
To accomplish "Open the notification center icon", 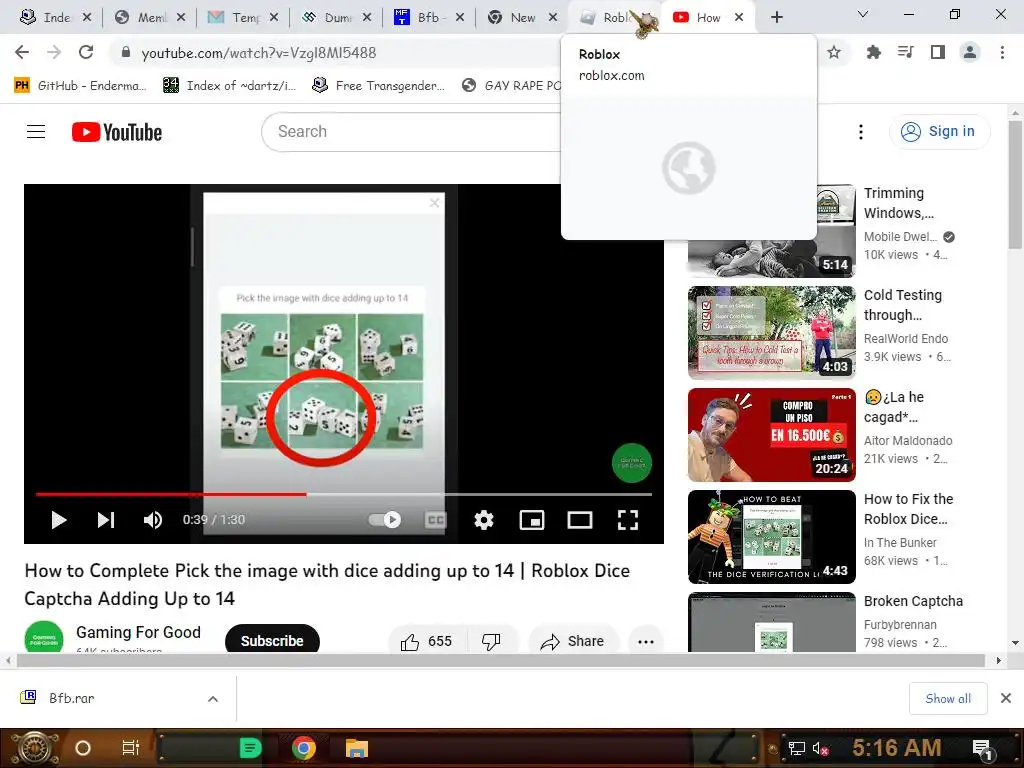I will 983,749.
